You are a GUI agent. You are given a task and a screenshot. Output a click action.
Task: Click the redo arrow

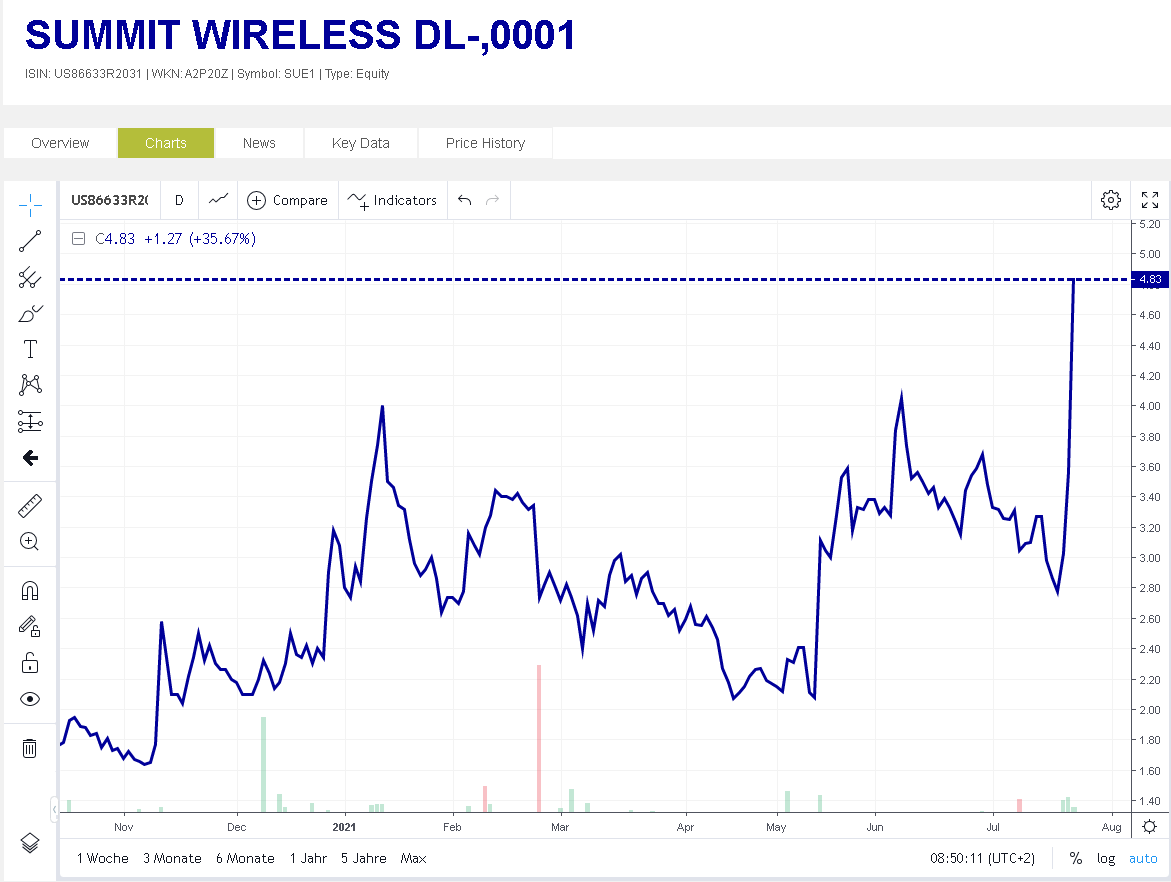[x=492, y=200]
